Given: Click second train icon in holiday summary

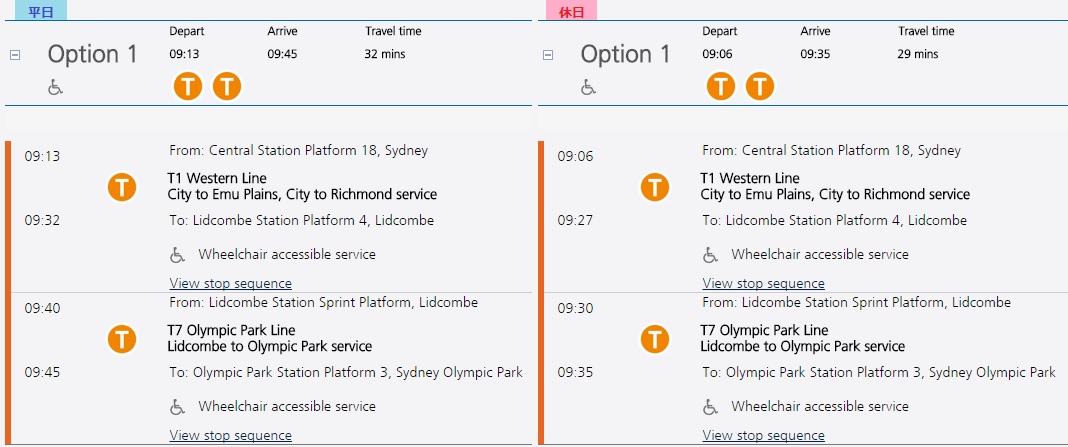Looking at the screenshot, I should coord(760,86).
